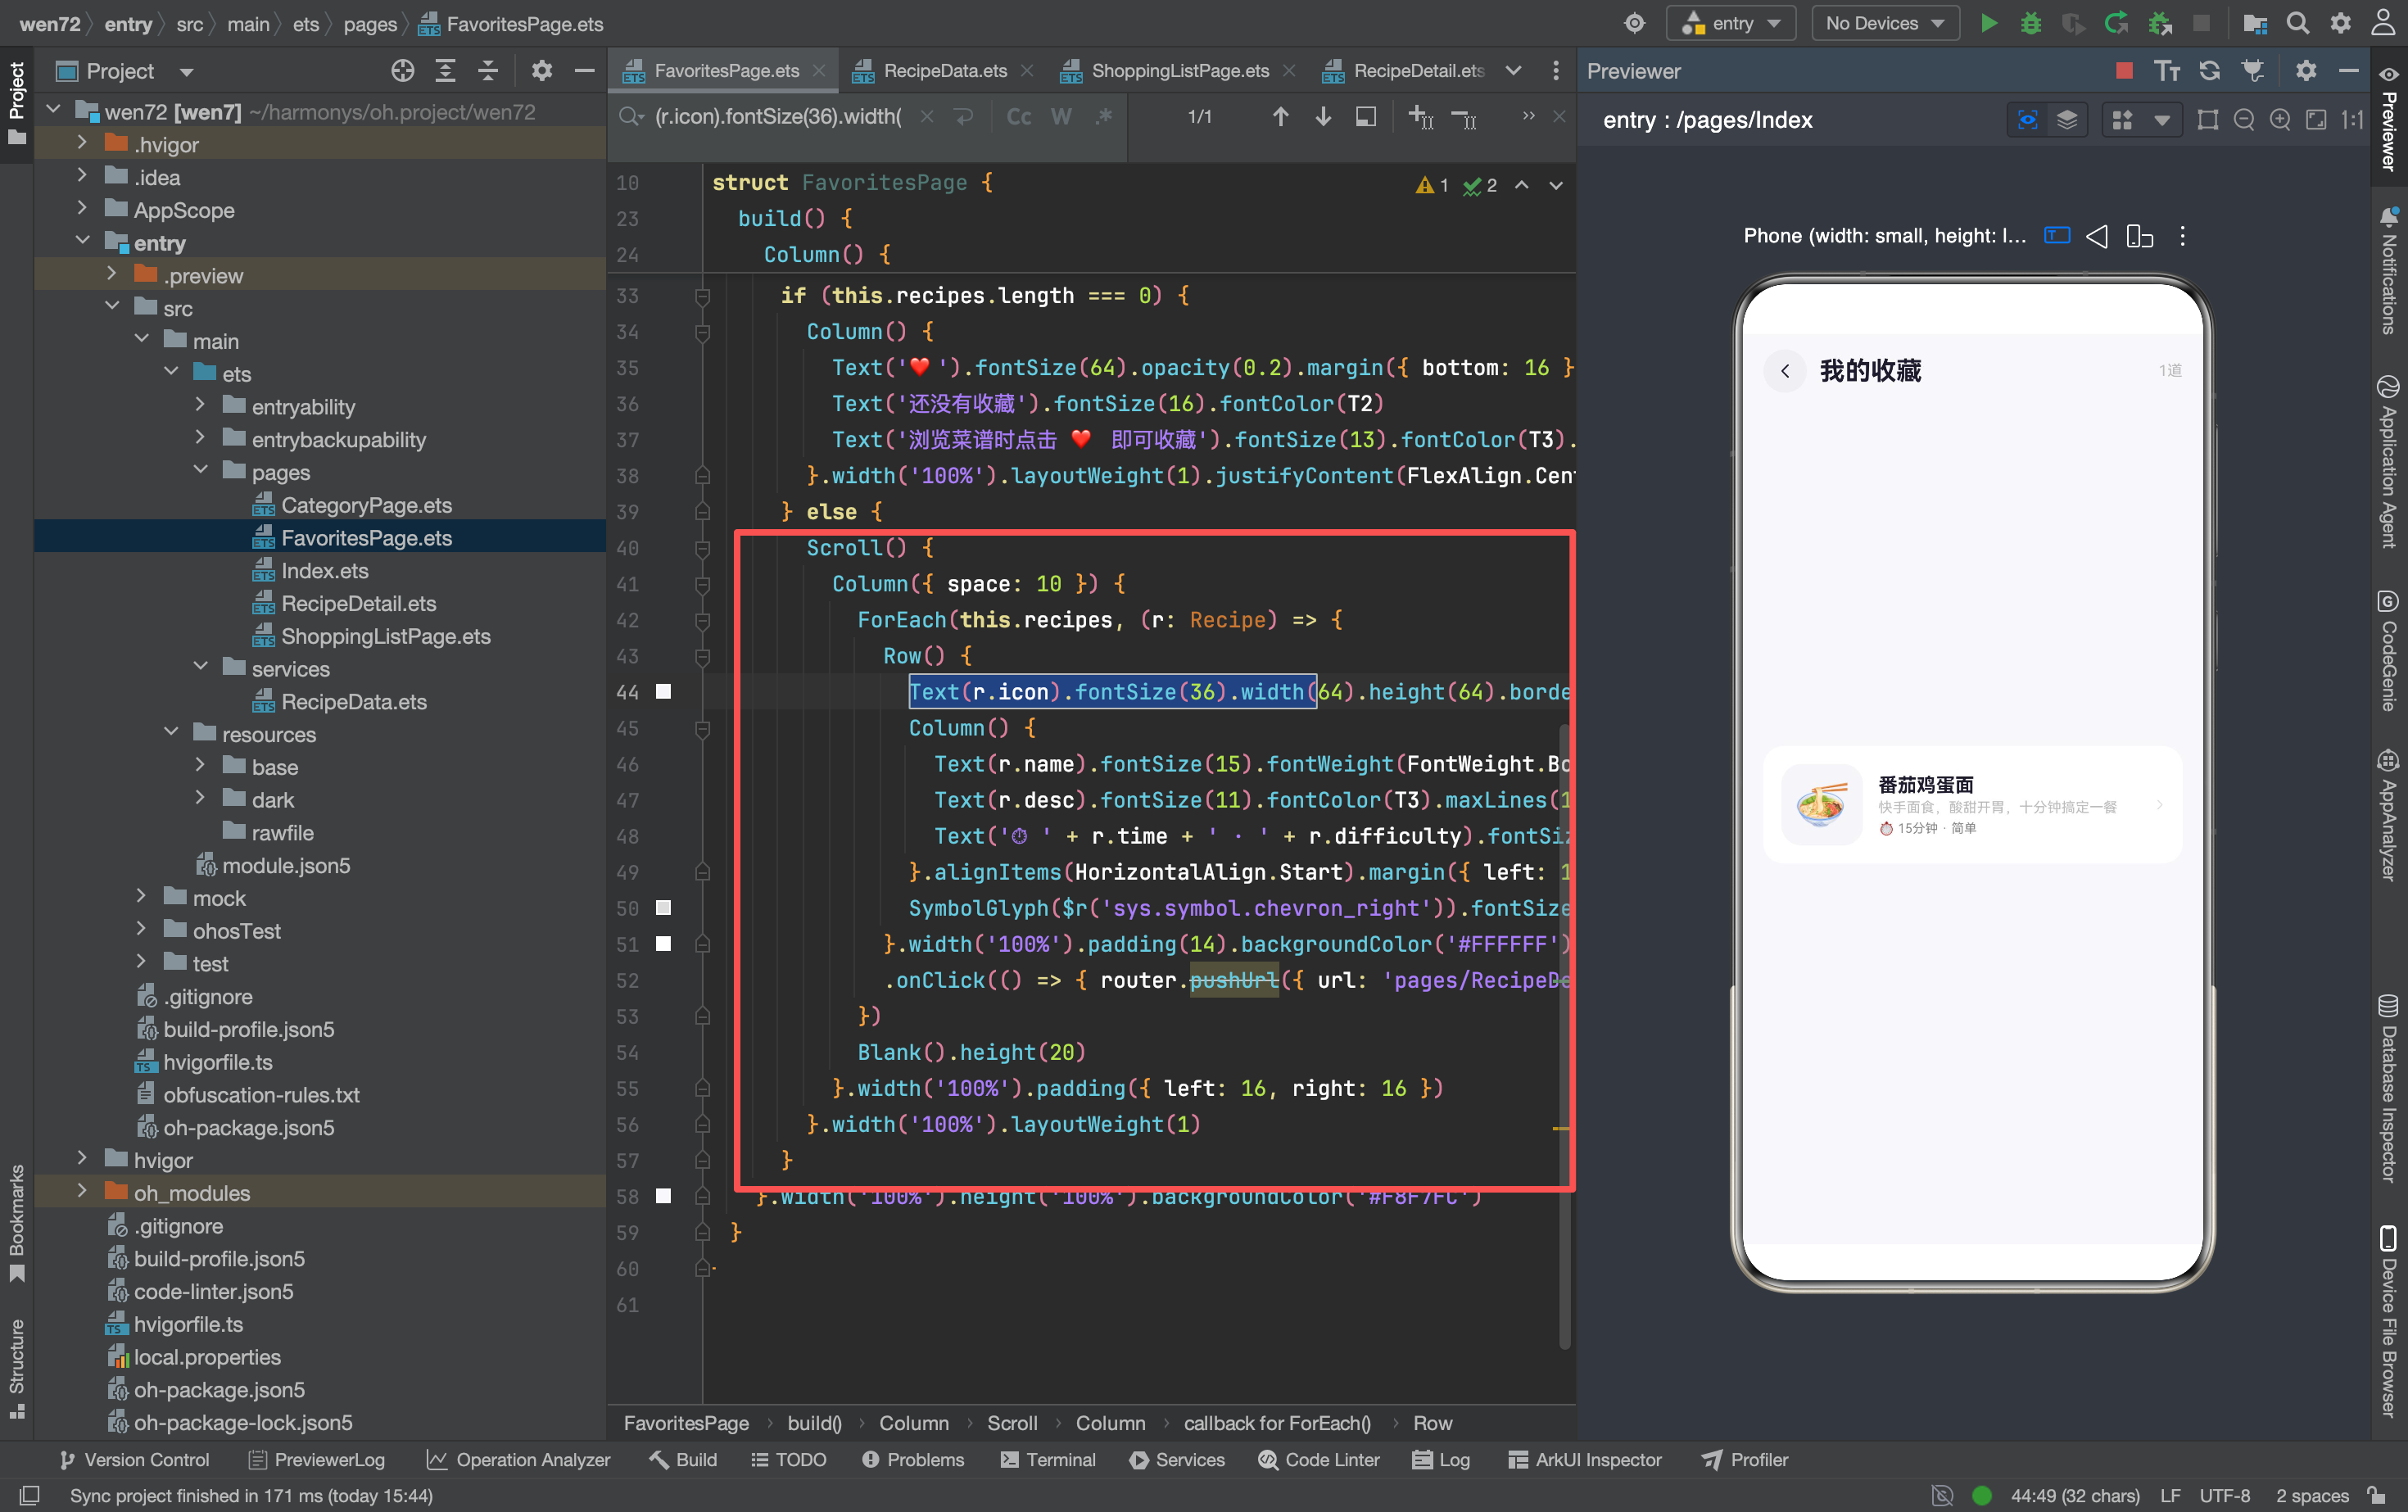Screen dimensions: 2408x1512
Task: Open the Problems tool window
Action: click(913, 1459)
